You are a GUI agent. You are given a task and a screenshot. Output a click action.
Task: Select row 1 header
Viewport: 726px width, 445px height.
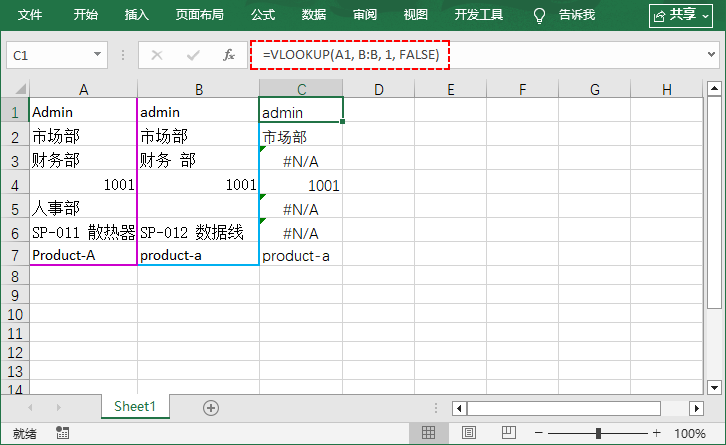(15, 112)
